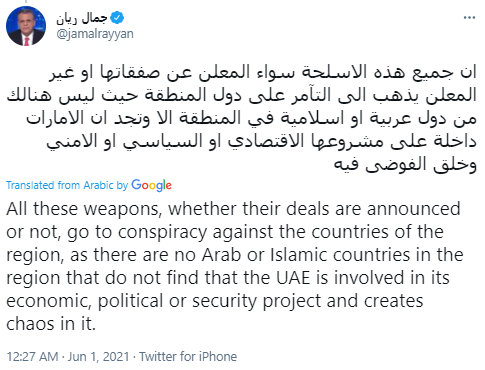Click "Translated from Arabic by" link
This screenshot has width=485, height=370.
point(67,185)
